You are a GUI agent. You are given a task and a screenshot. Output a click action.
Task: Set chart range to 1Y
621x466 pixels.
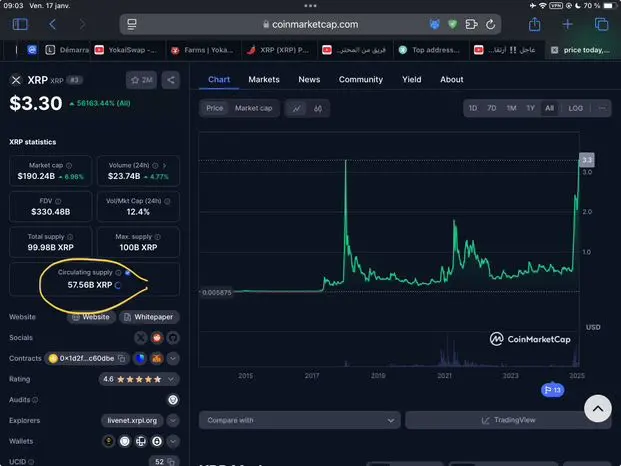[x=531, y=108]
